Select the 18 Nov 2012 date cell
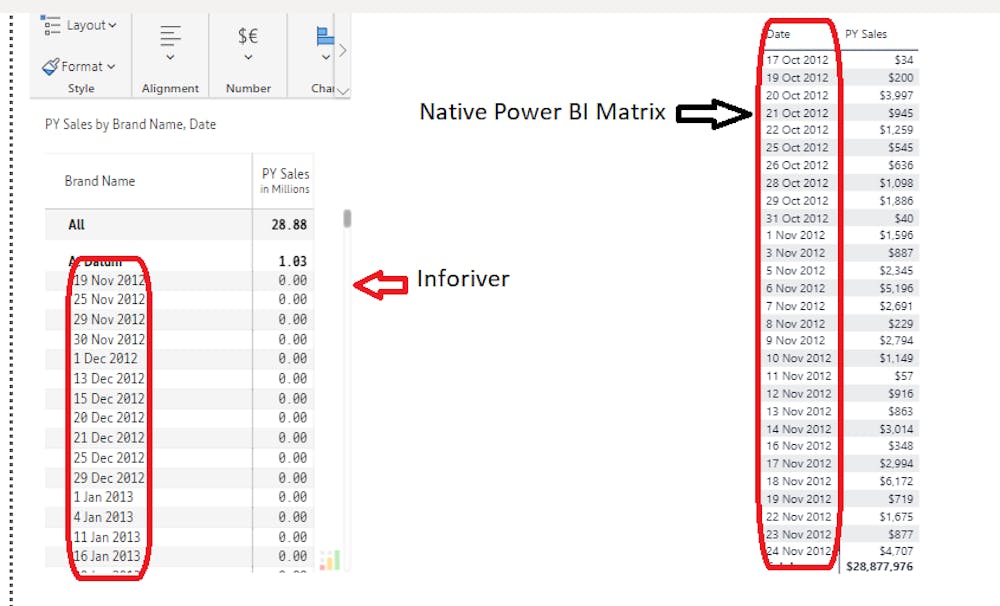This screenshot has height=606, width=1000. coord(798,482)
